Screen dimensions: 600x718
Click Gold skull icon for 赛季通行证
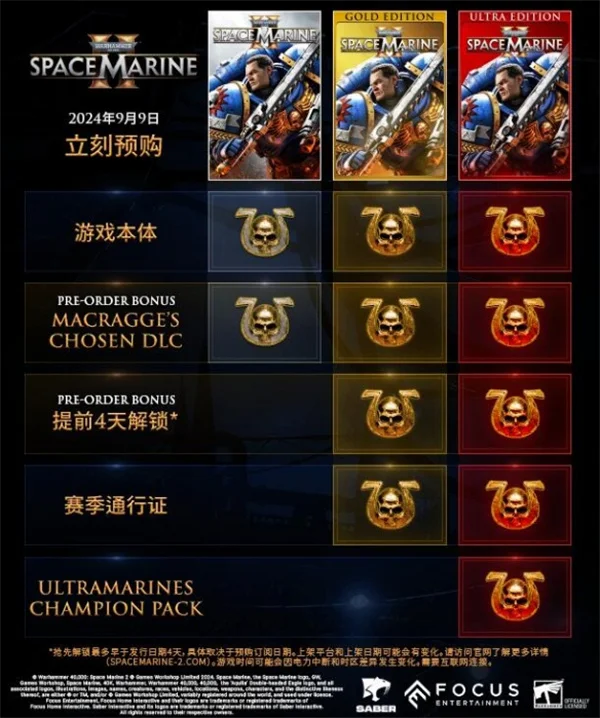tap(390, 505)
